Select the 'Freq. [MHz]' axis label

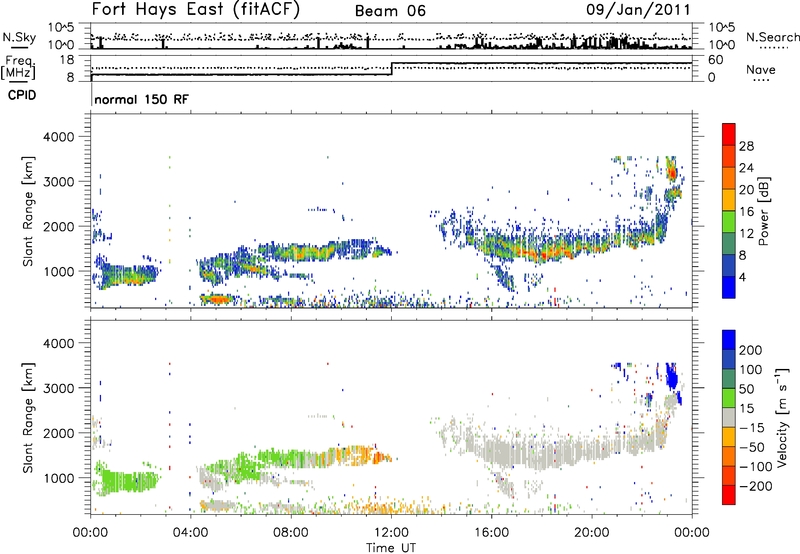[x=18, y=68]
